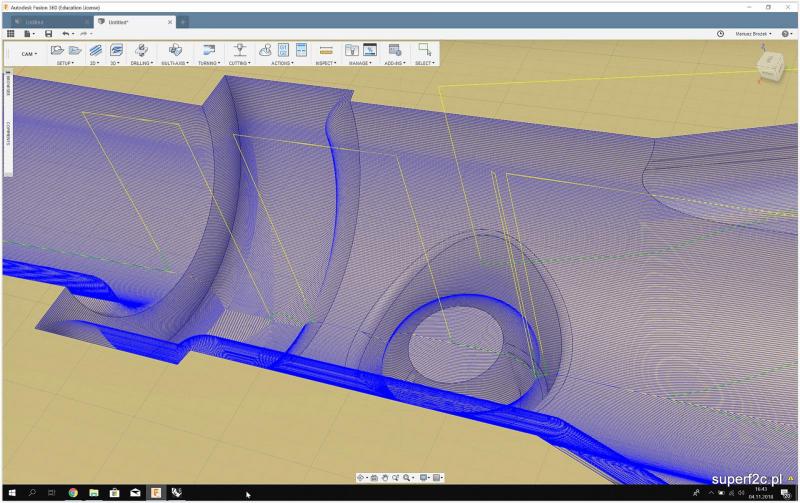Click the Inspect measure icon
Viewport: 800px width, 503px height.
click(325, 49)
